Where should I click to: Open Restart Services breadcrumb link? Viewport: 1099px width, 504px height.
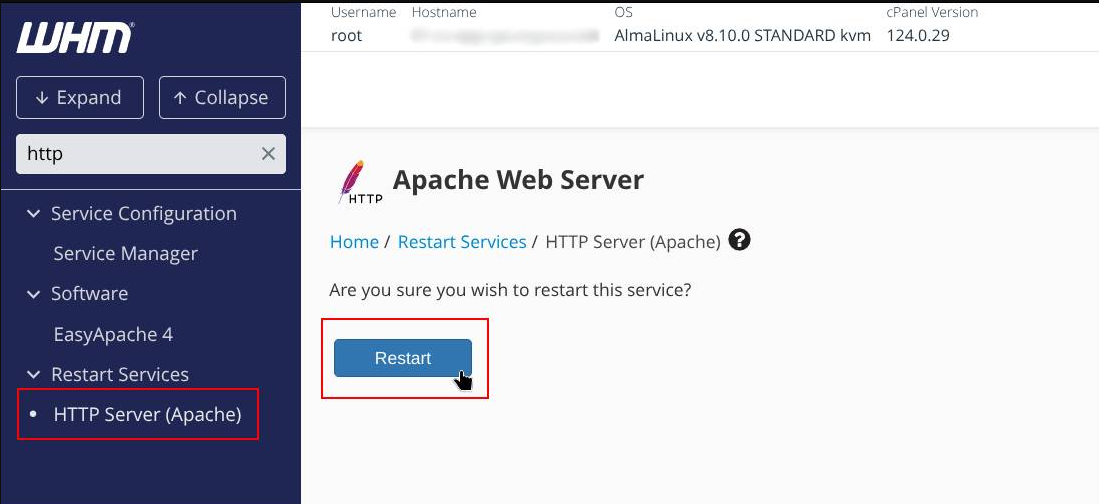(x=462, y=242)
